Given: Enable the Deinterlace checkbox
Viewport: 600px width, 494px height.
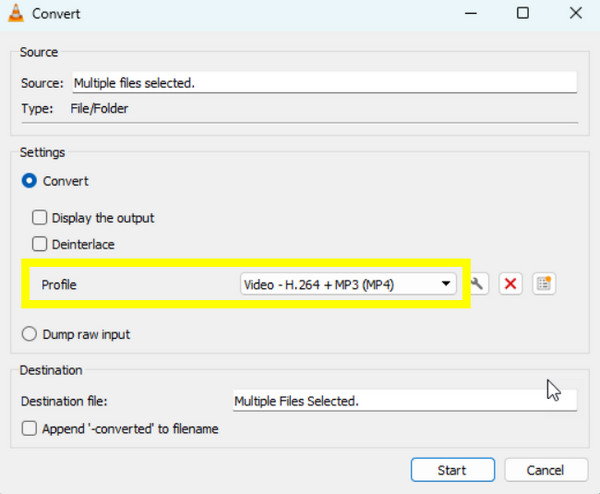Looking at the screenshot, I should (x=39, y=244).
